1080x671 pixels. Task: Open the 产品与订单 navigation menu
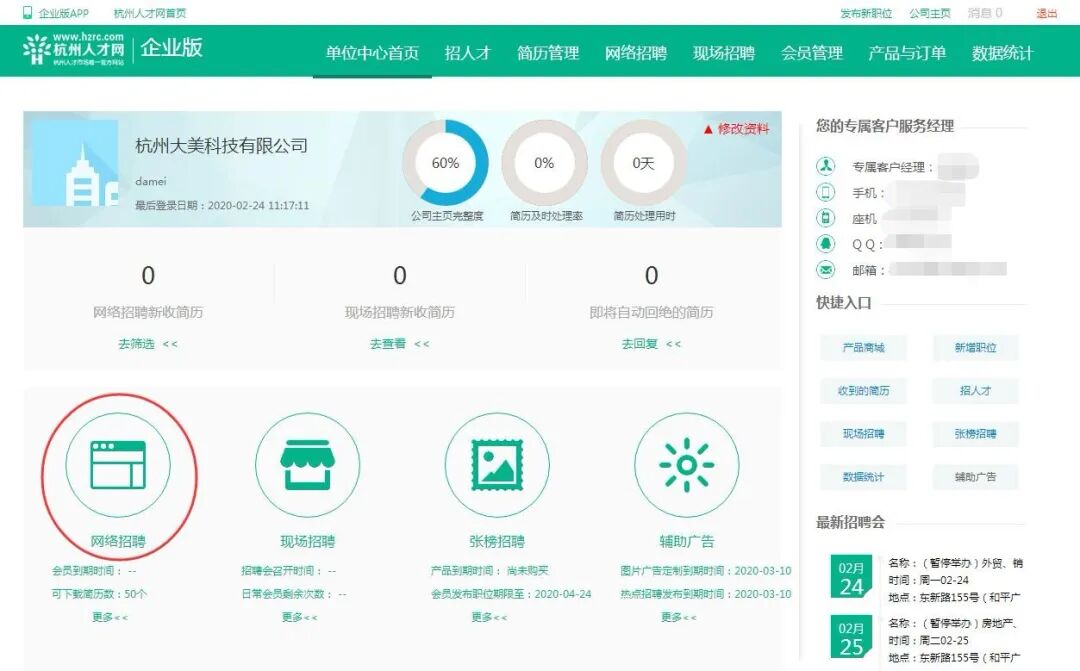click(x=907, y=53)
